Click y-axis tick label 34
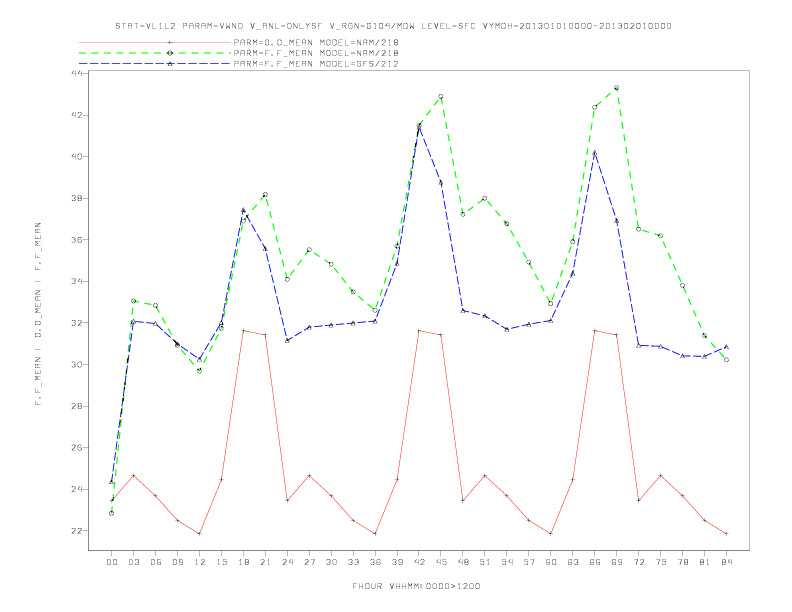This screenshot has width=792, height=612. tap(77, 281)
